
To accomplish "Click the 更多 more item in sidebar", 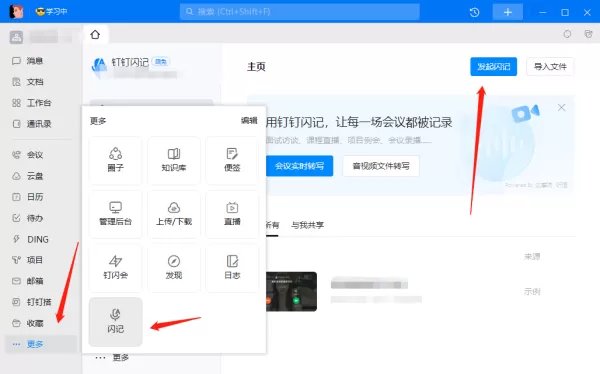I will tap(41, 344).
